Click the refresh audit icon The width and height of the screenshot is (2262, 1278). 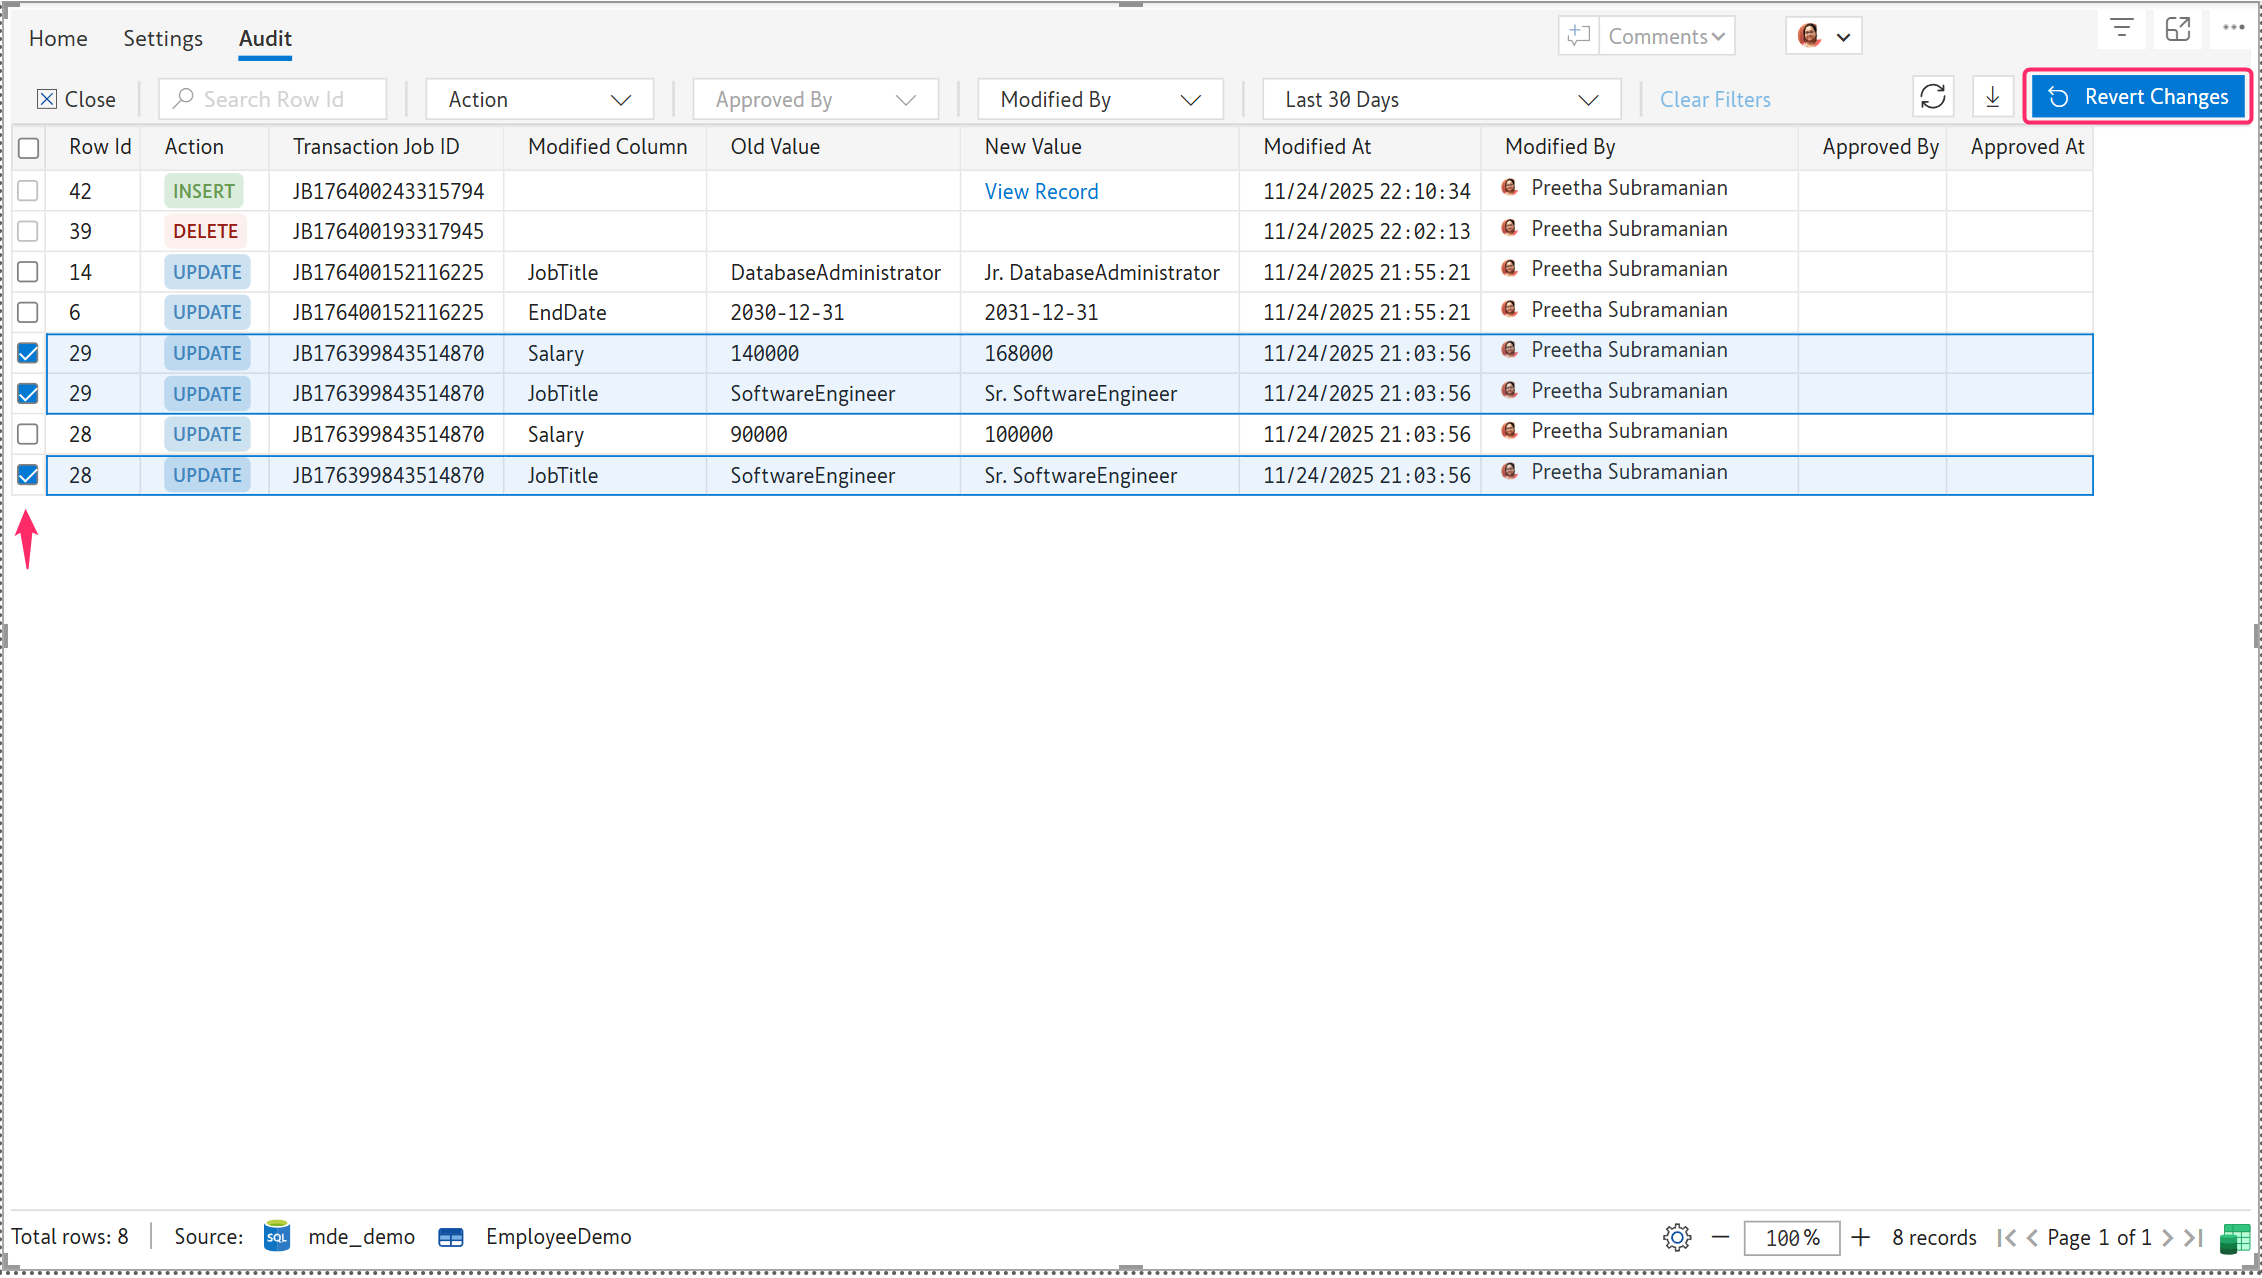(1932, 97)
